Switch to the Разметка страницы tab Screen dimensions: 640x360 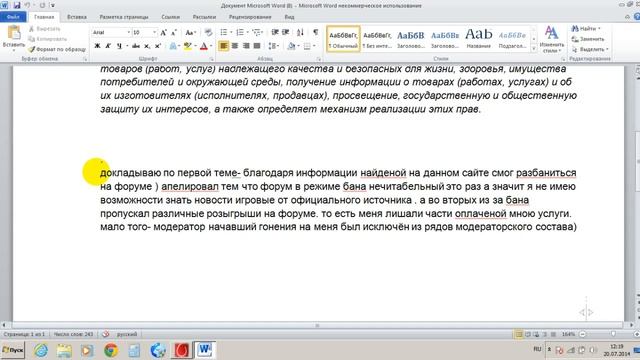[124, 17]
